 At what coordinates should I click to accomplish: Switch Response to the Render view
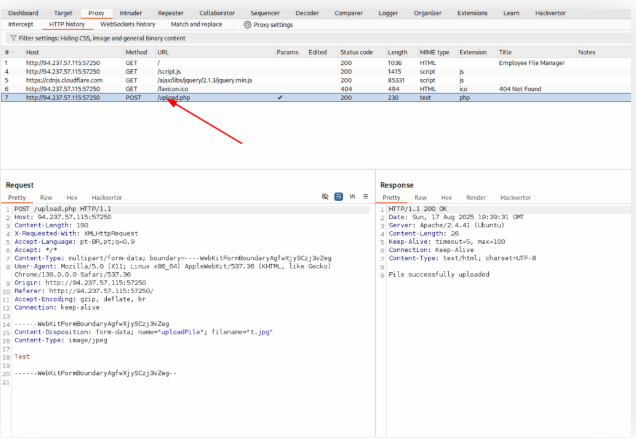[x=476, y=198]
